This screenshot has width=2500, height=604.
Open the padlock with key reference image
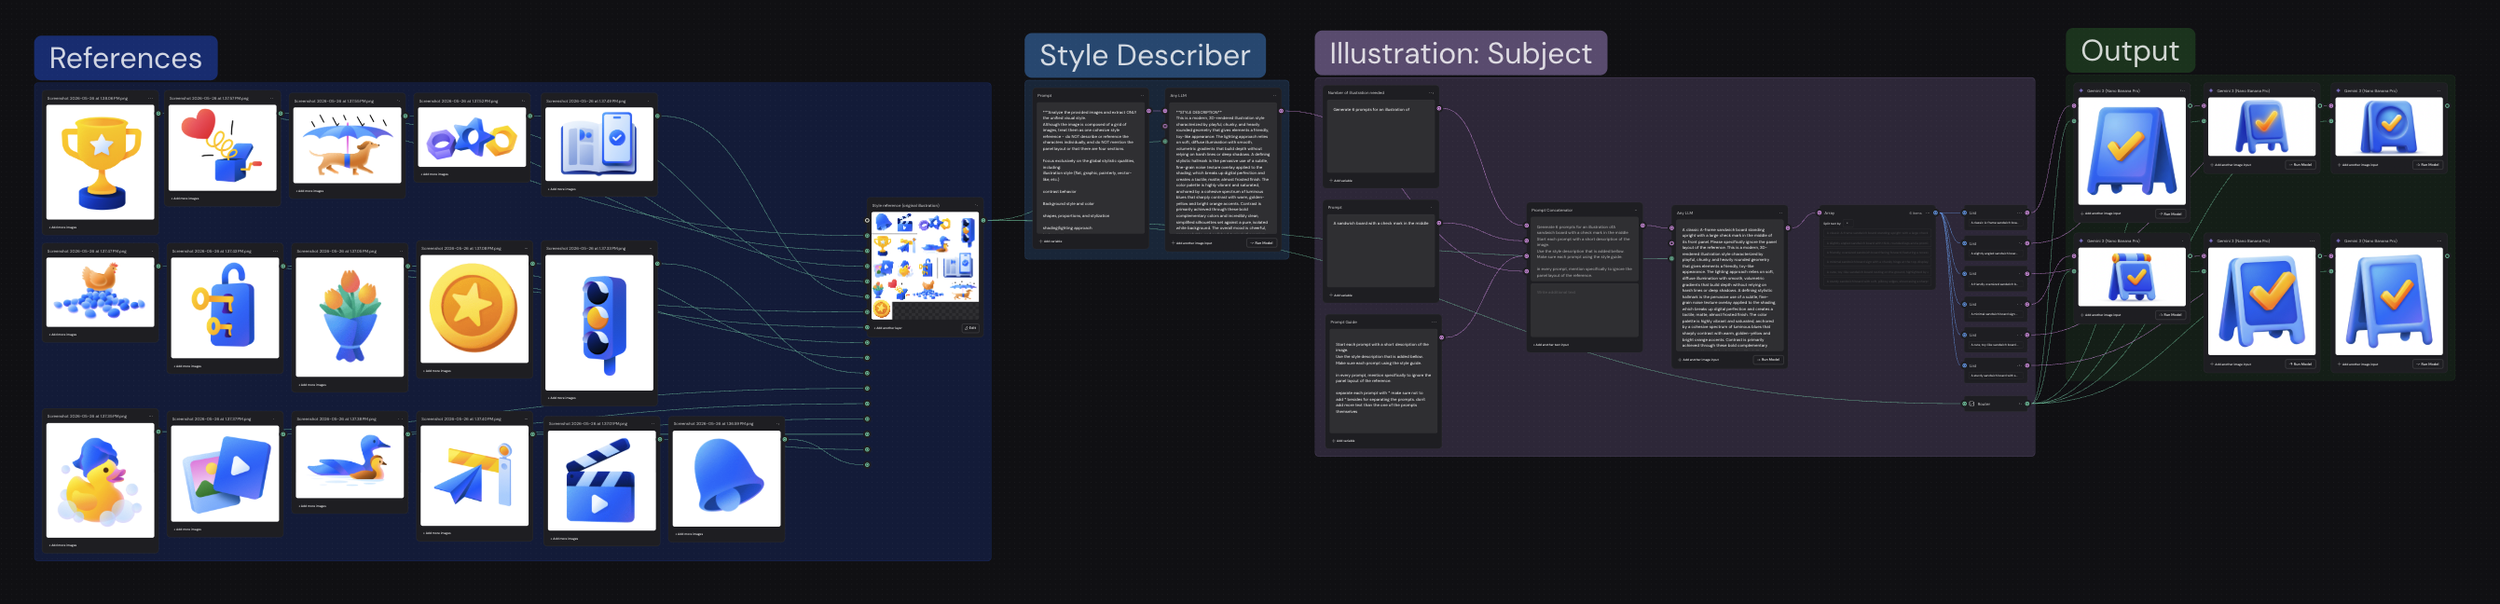point(225,307)
